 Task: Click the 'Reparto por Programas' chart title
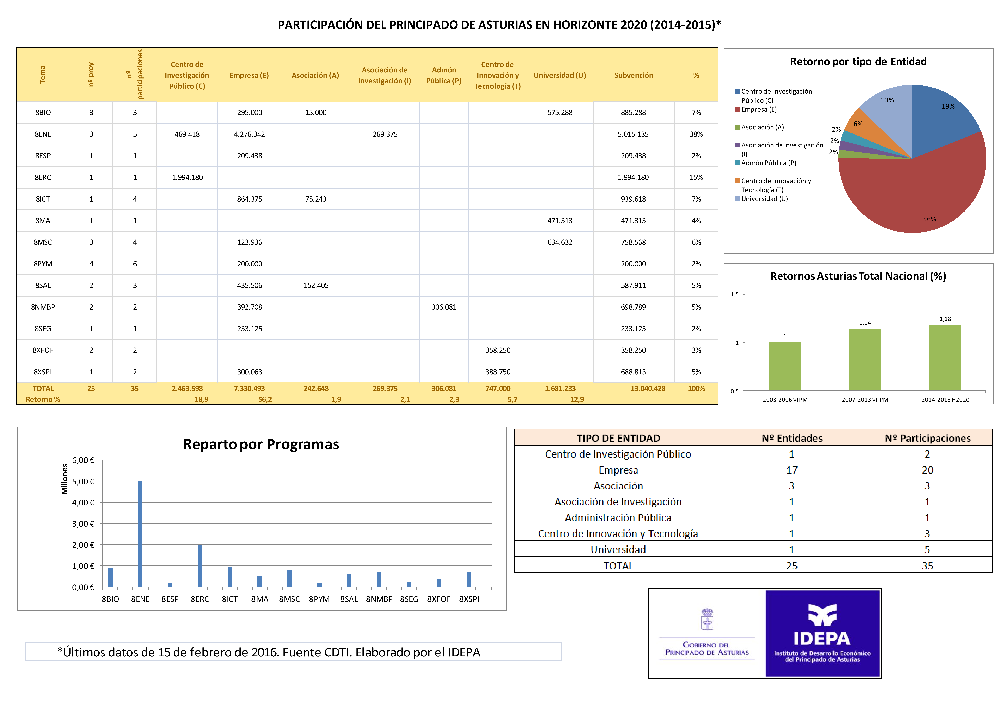(x=261, y=444)
